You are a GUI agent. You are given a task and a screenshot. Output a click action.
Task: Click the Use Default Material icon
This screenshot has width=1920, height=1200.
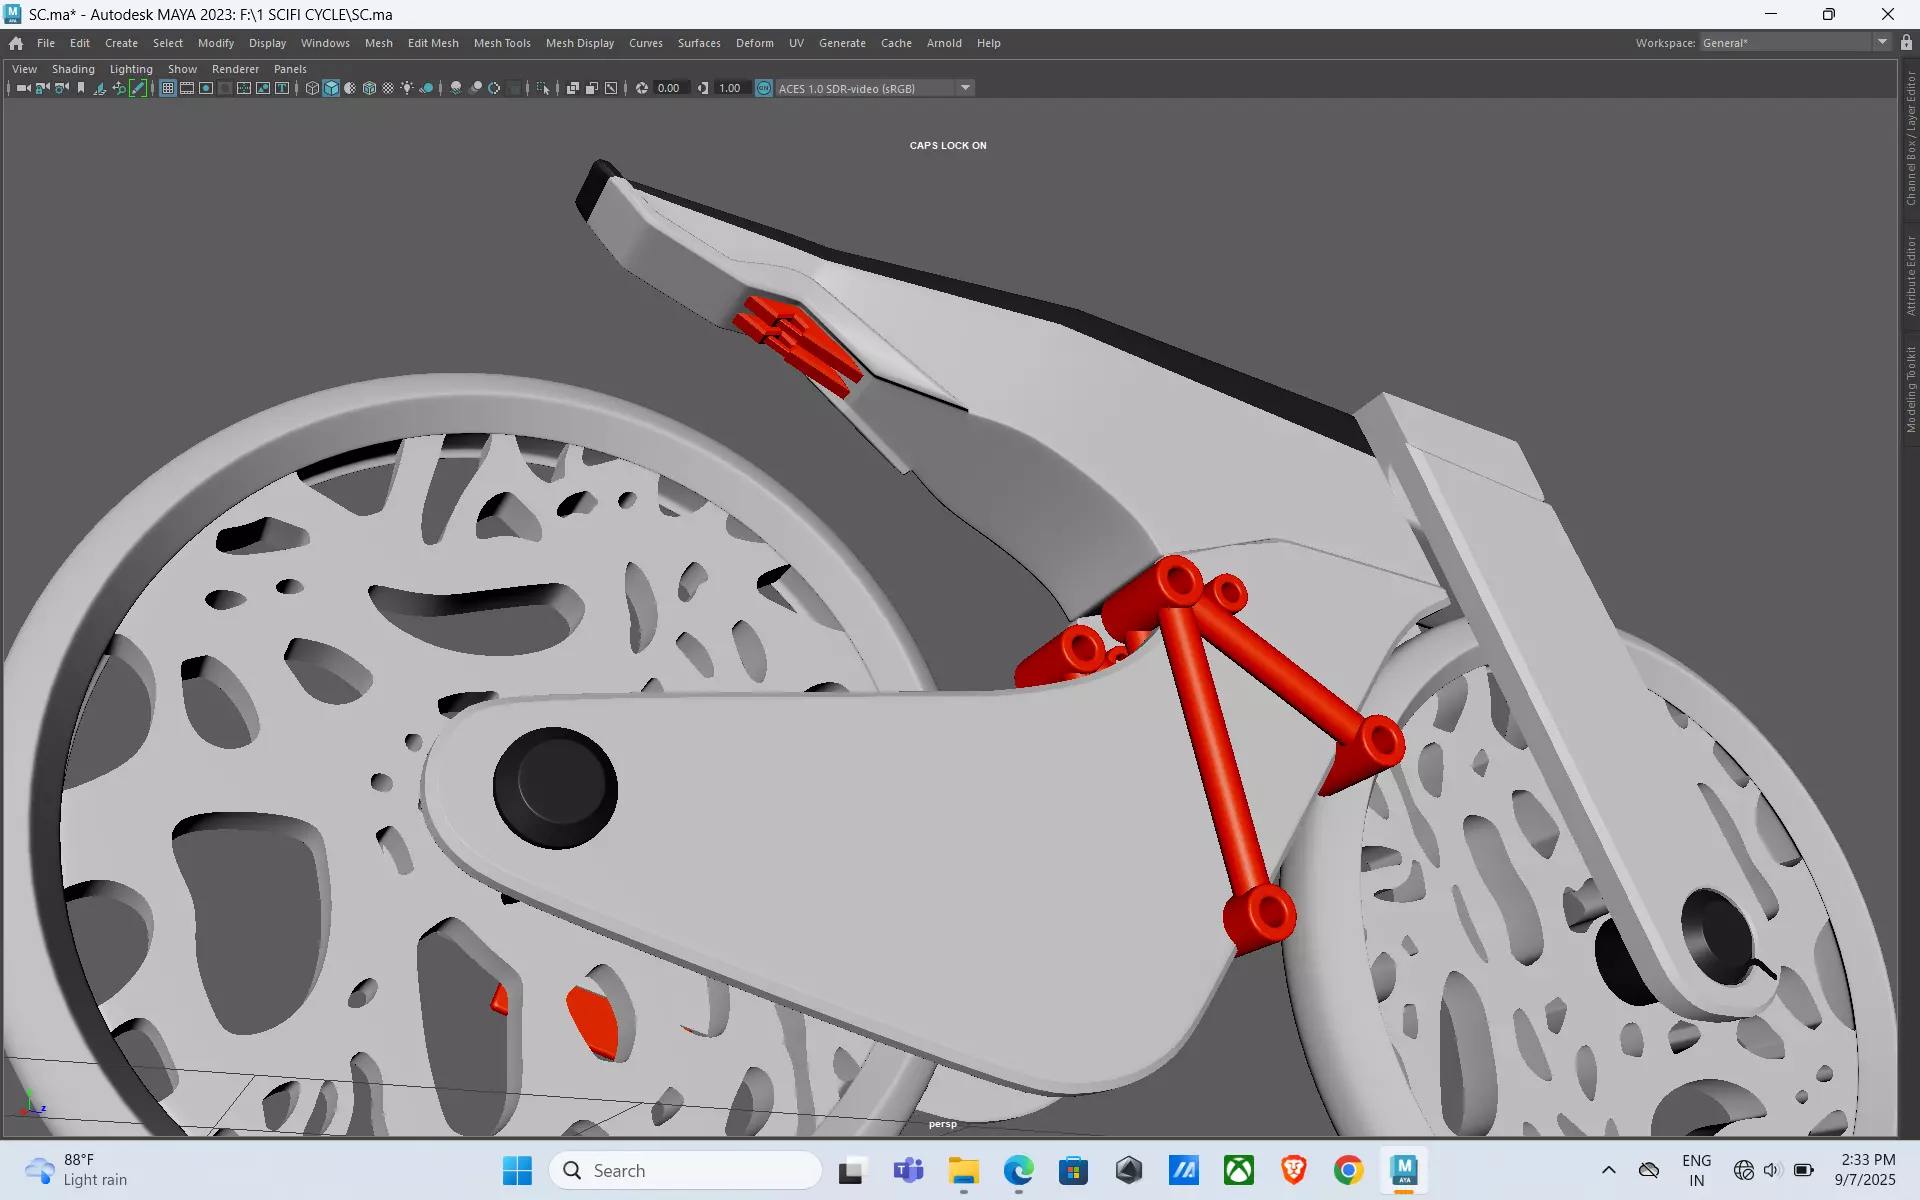click(x=350, y=88)
